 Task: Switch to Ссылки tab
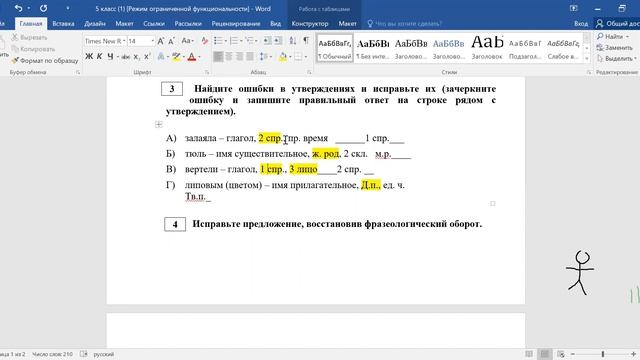point(154,24)
